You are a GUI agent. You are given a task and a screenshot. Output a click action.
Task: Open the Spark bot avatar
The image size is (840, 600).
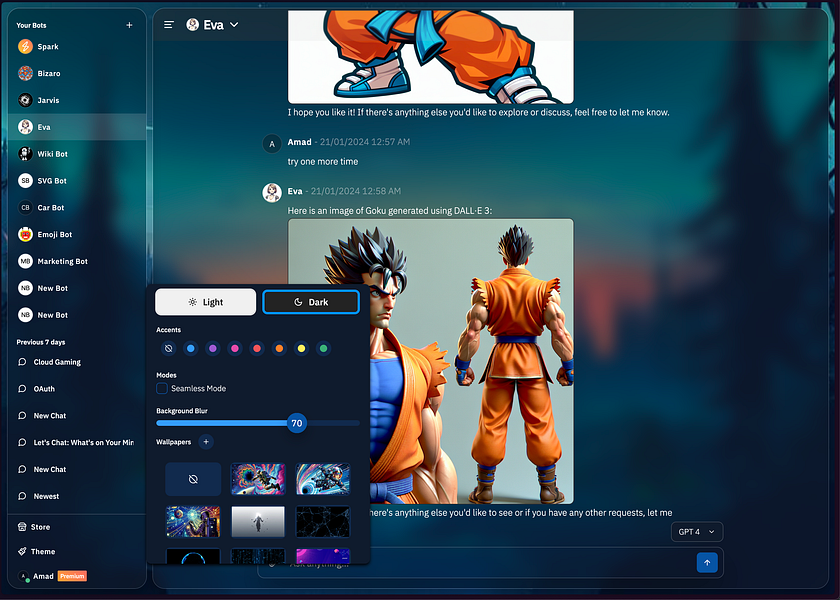tap(25, 47)
